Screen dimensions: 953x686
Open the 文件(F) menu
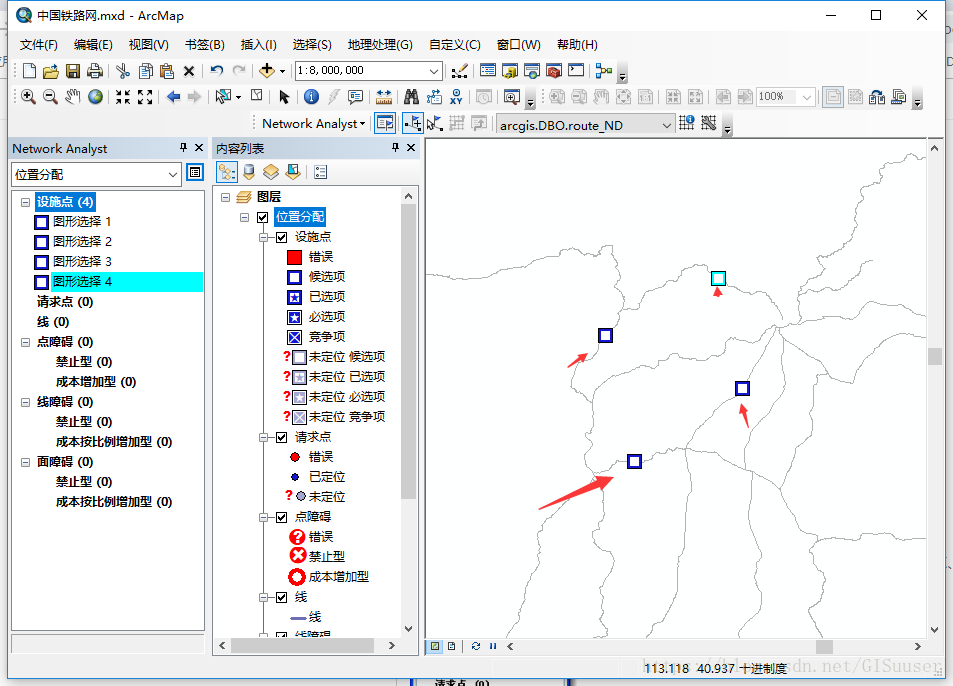click(38, 45)
